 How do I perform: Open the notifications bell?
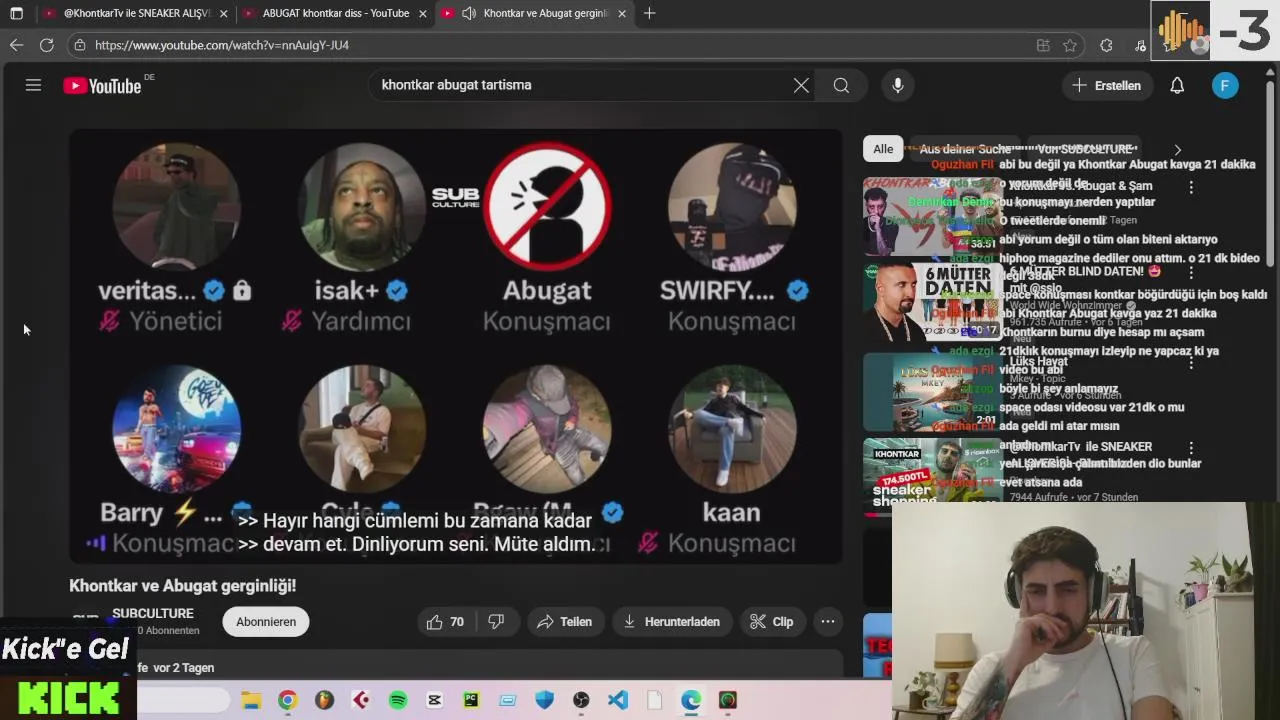click(1177, 85)
